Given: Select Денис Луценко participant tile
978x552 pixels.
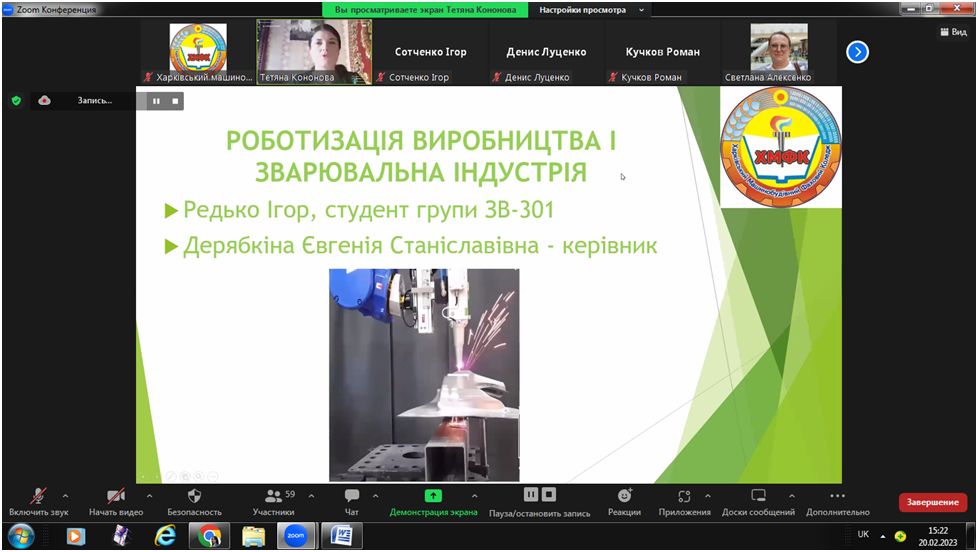Looking at the screenshot, I should pyautogui.click(x=546, y=52).
